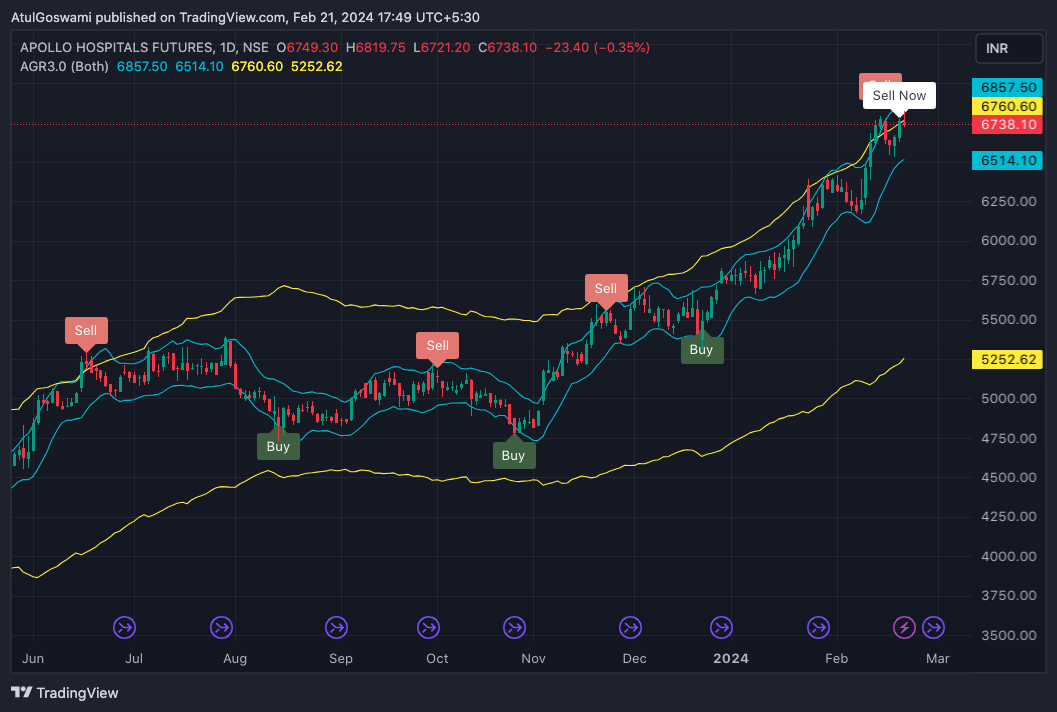Image resolution: width=1057 pixels, height=712 pixels.
Task: Click the blue 6857.50 value in indicator legend
Action: pyautogui.click(x=142, y=67)
